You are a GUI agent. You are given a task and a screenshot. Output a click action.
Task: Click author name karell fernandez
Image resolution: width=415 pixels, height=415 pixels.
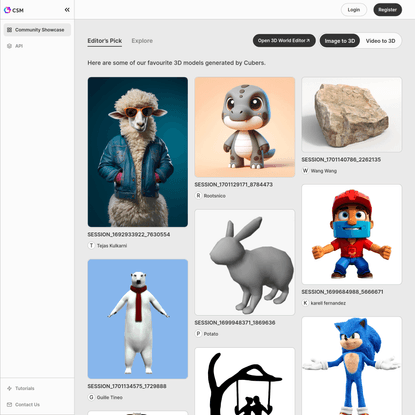tap(328, 303)
